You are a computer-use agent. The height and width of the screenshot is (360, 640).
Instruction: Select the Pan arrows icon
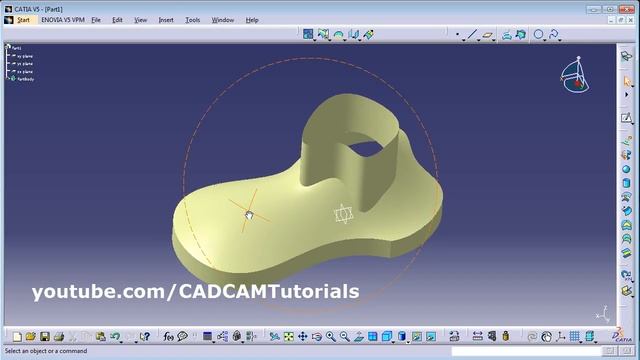tap(302, 337)
